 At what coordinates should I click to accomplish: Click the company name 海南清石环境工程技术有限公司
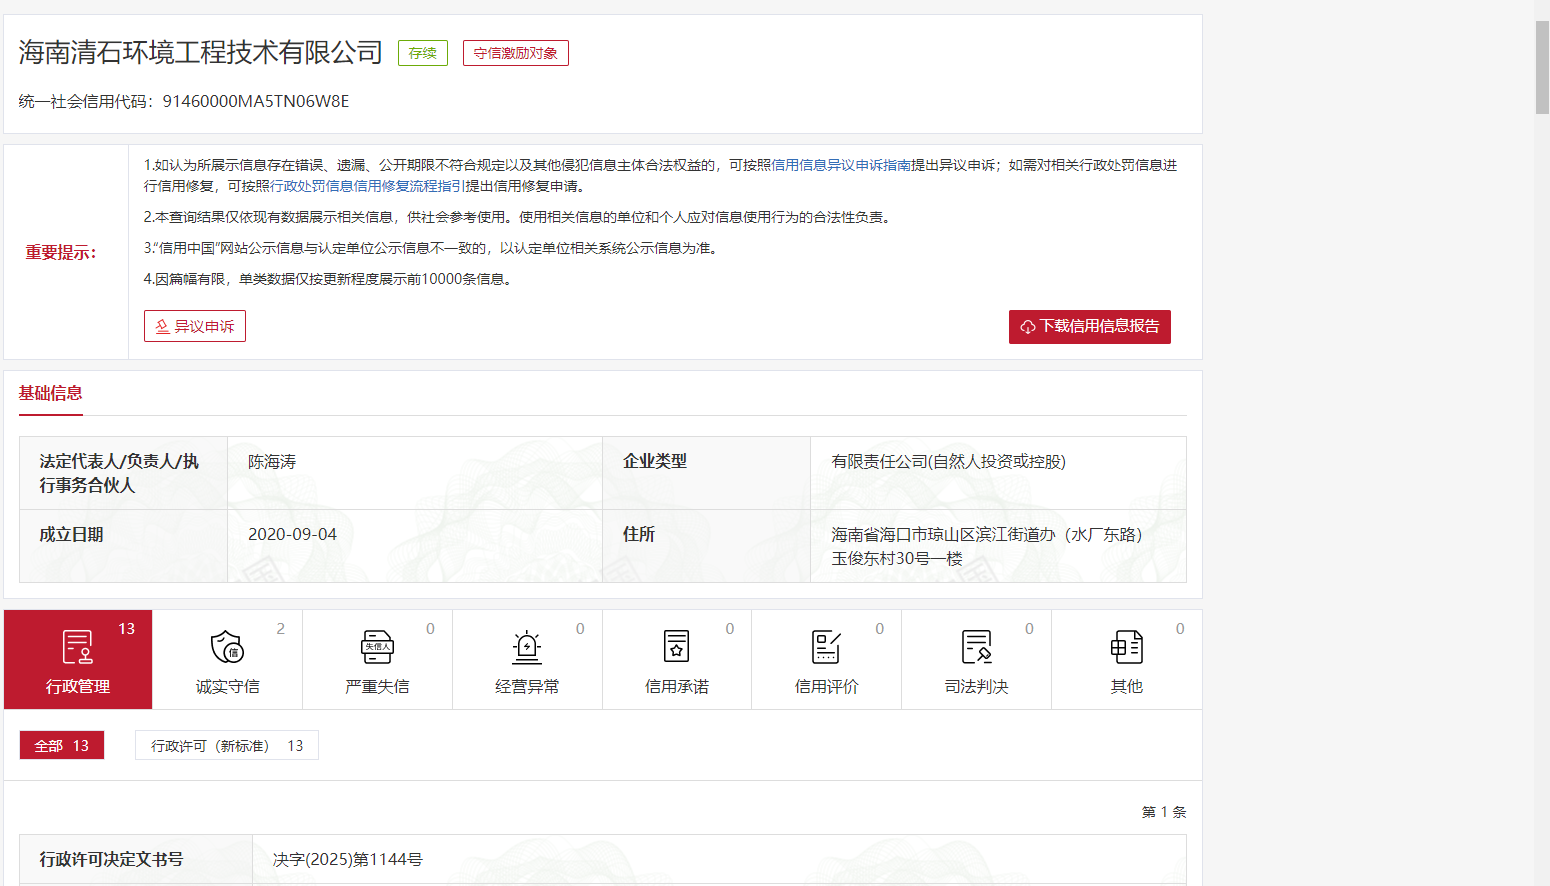[x=200, y=52]
